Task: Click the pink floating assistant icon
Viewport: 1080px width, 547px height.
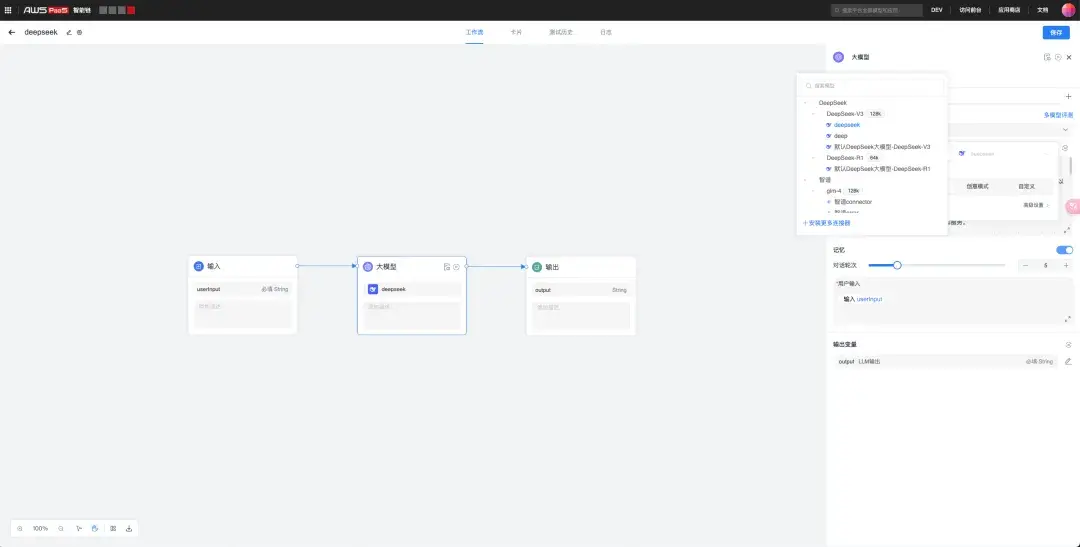Action: (1072, 206)
